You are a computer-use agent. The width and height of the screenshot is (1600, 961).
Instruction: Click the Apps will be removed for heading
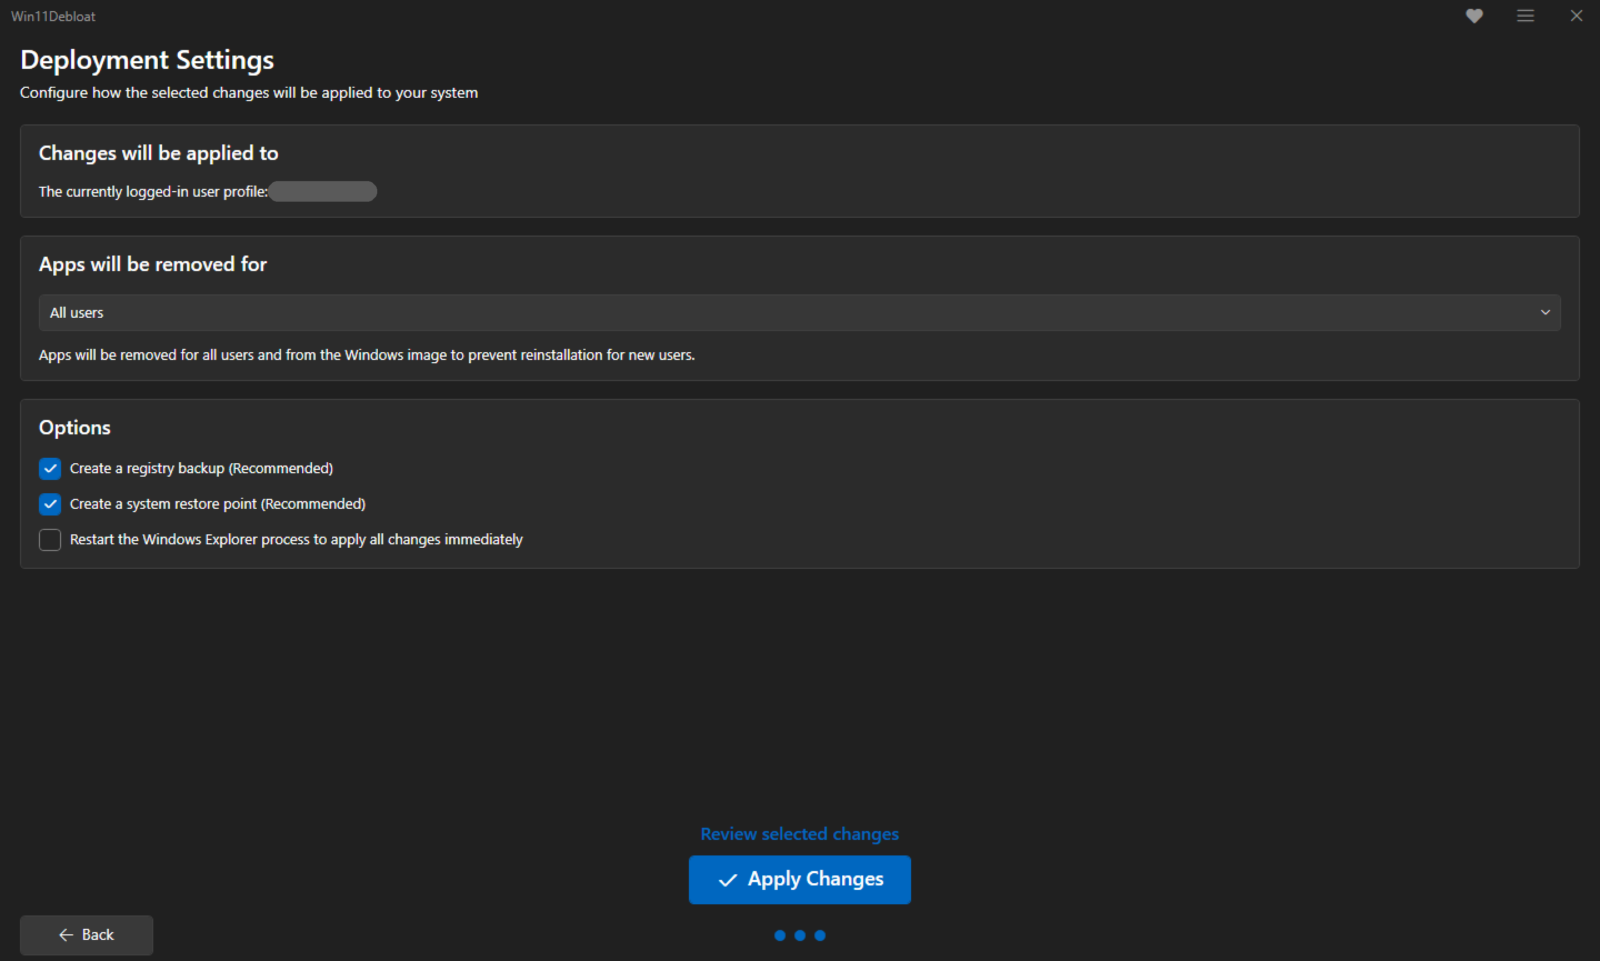[153, 264]
